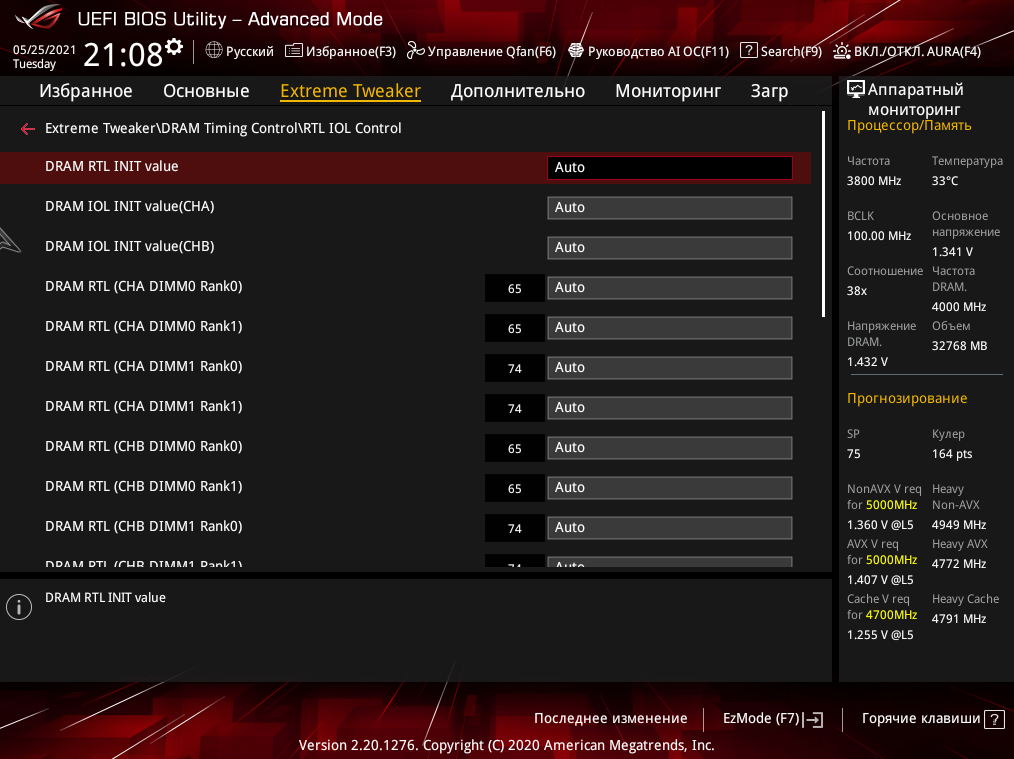Image resolution: width=1014 pixels, height=759 pixels.
Task: Select the DRAM RTL INIT value label
Action: [111, 166]
